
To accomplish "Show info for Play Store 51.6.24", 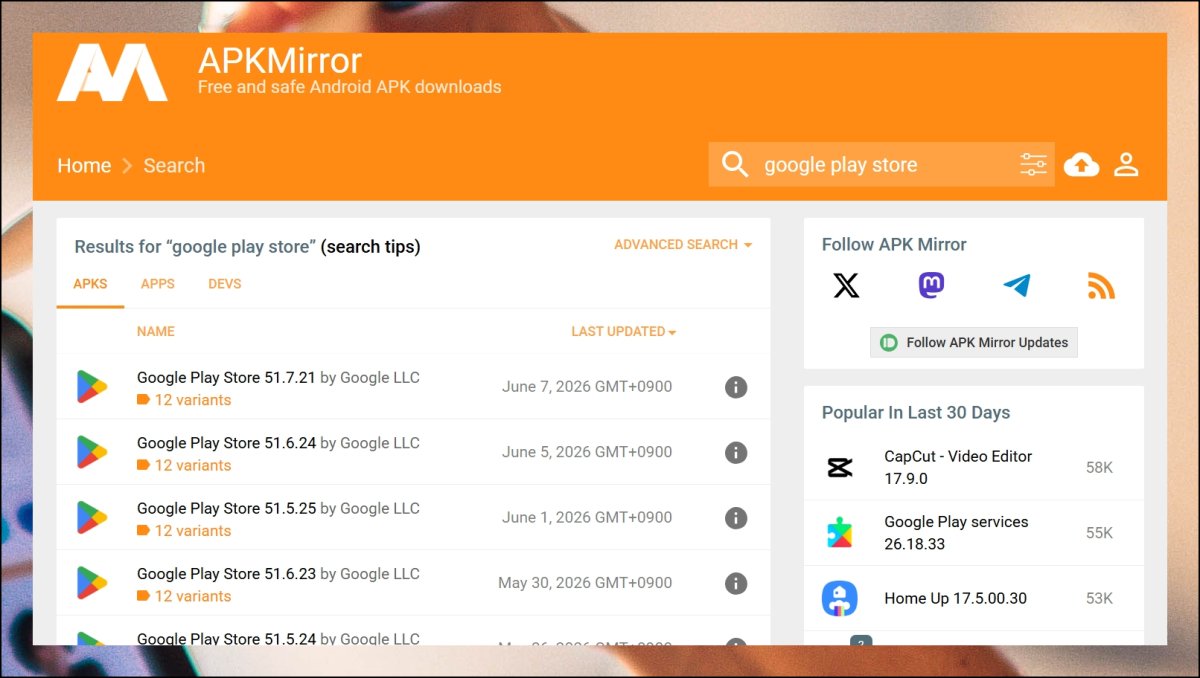I will 736,452.
